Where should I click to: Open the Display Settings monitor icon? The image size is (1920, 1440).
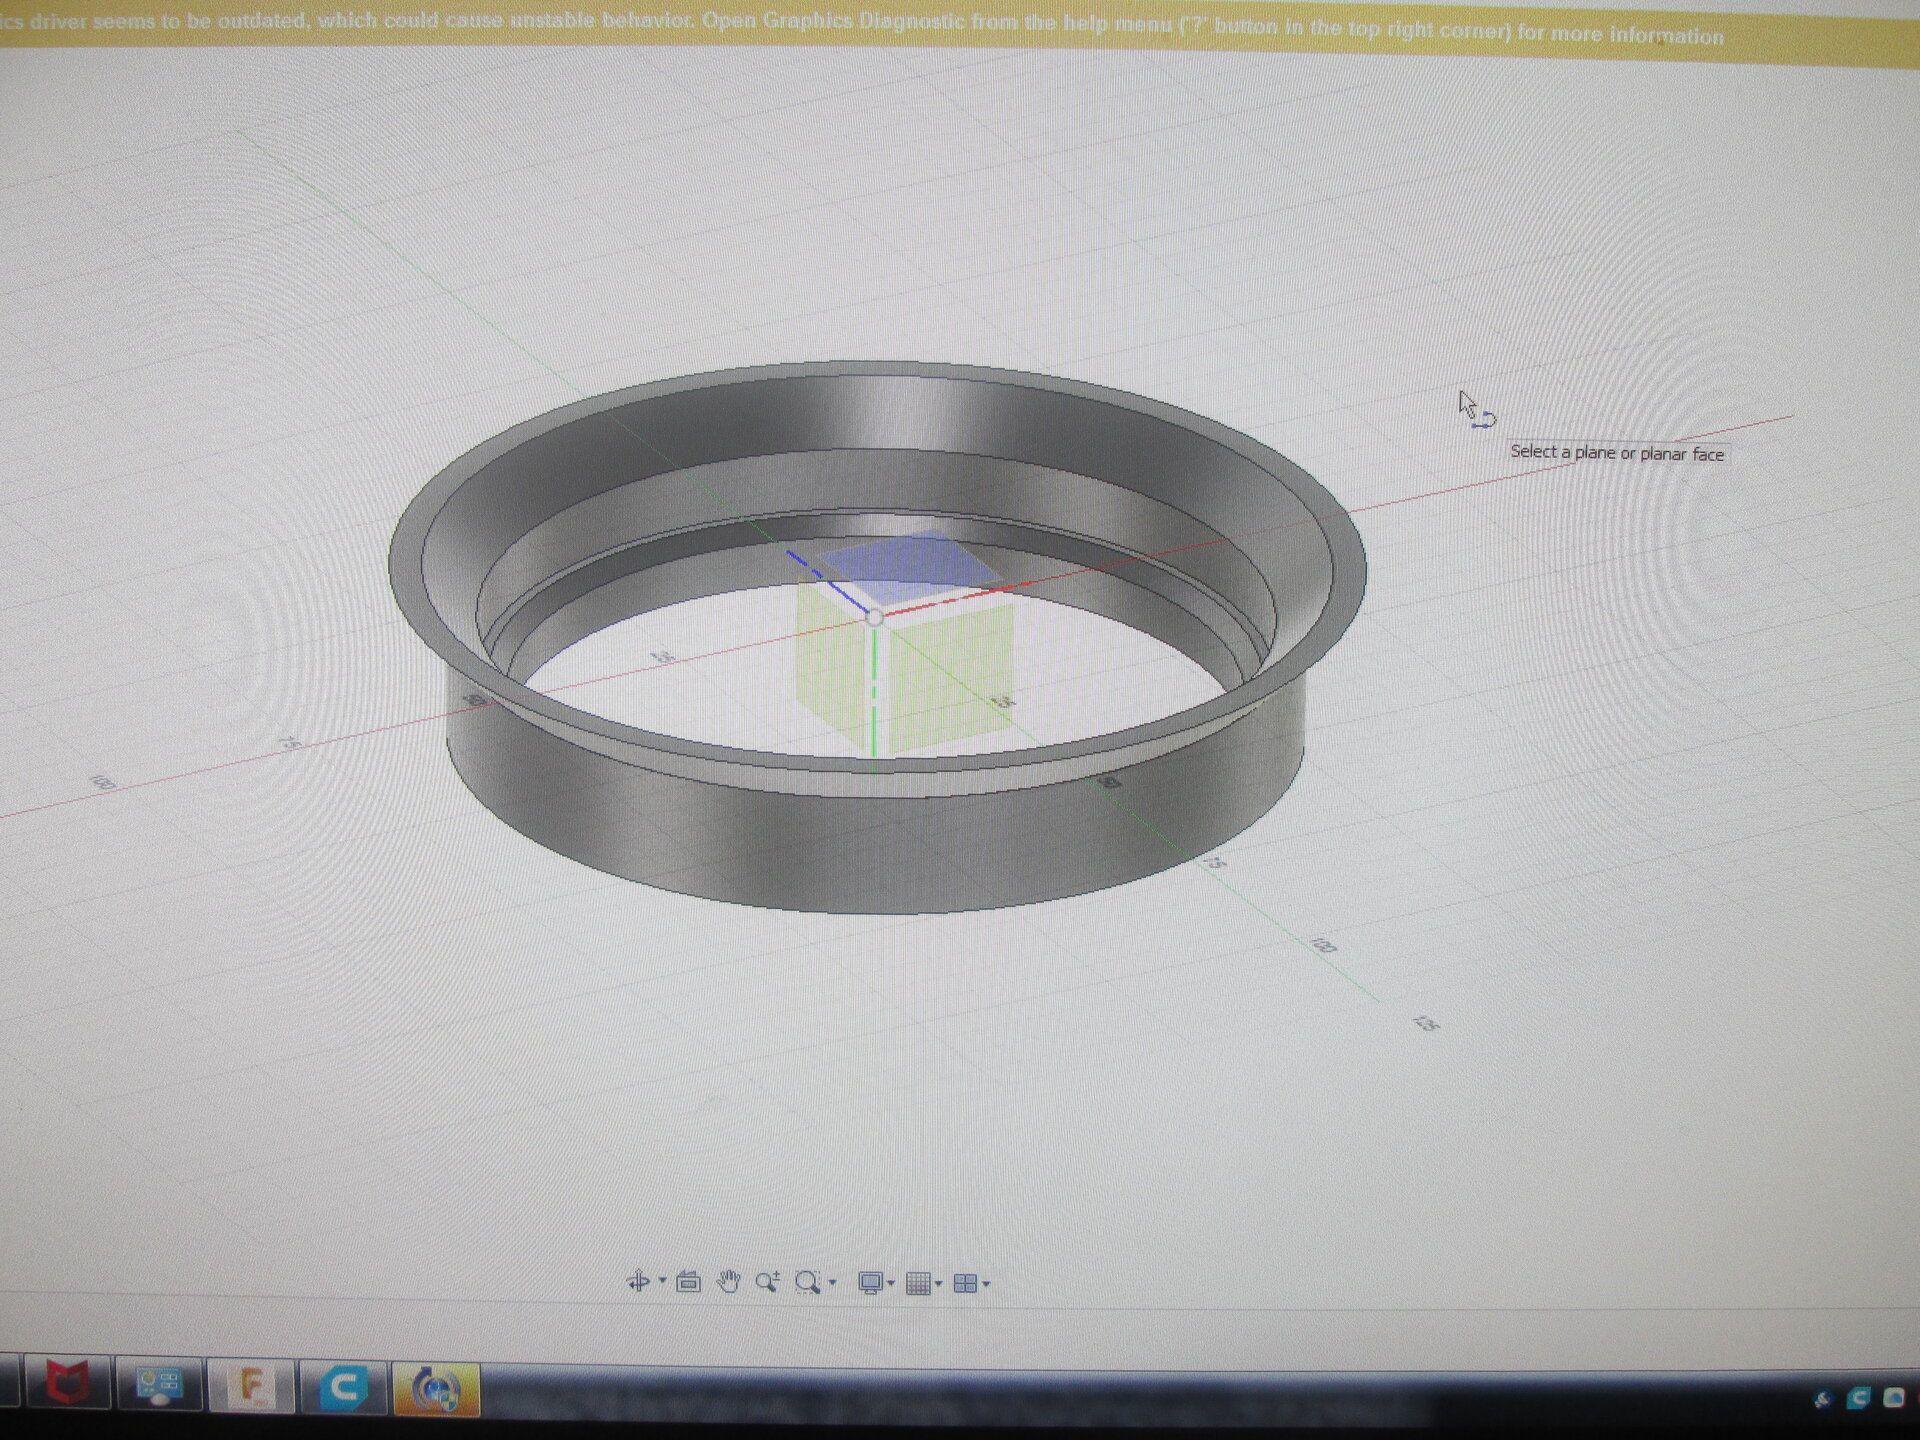(871, 1283)
